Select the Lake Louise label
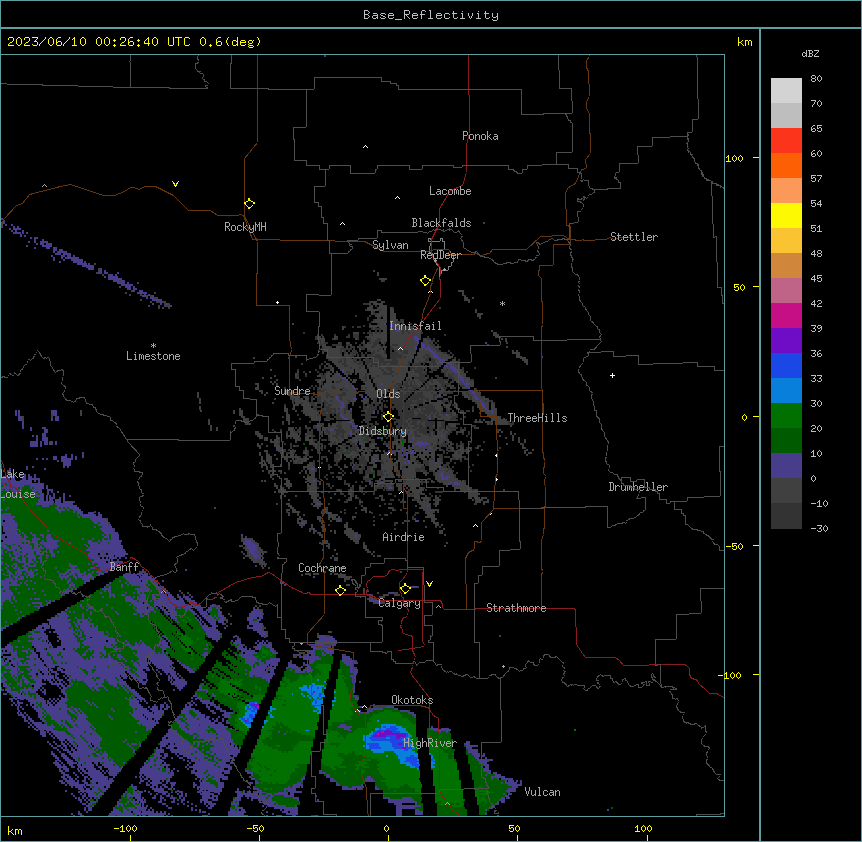Viewport: 862px width, 842px height. [x=18, y=484]
